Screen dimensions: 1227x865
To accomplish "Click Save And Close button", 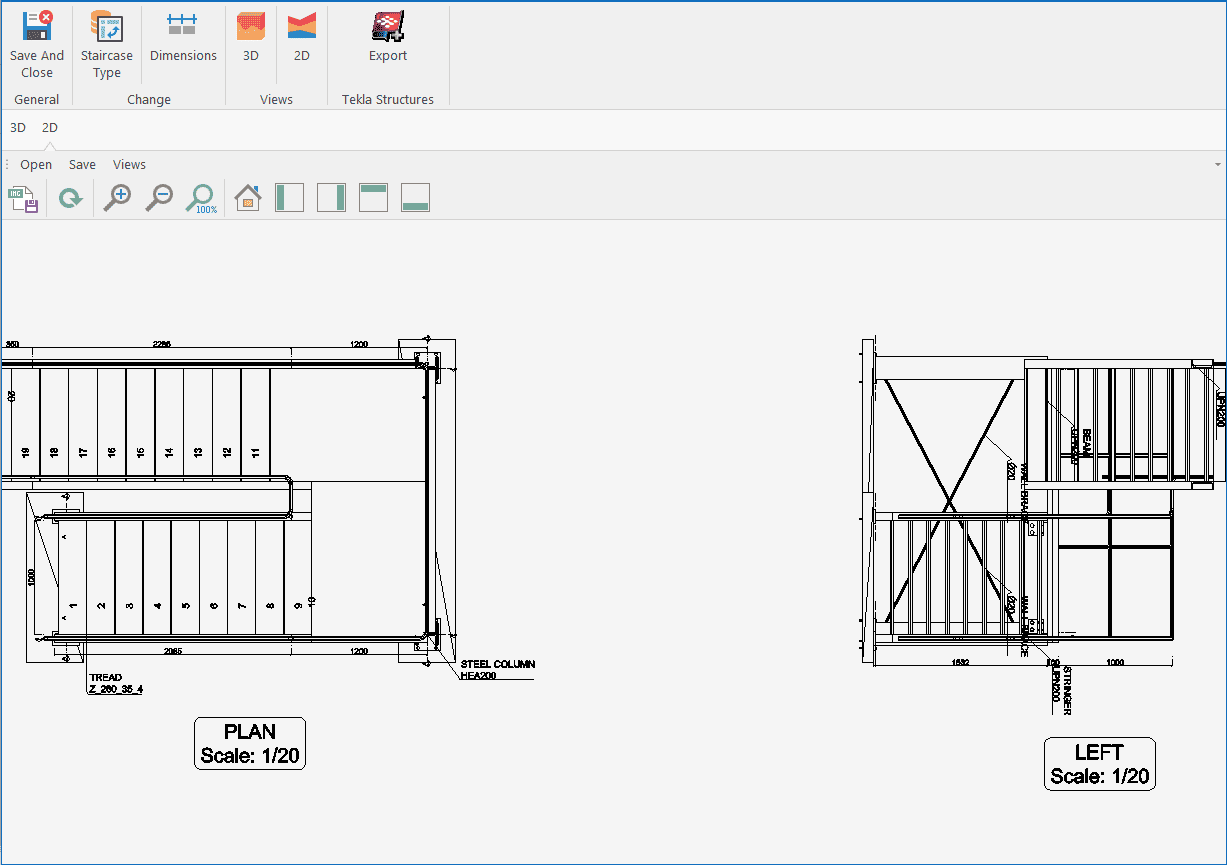I will coord(37,45).
